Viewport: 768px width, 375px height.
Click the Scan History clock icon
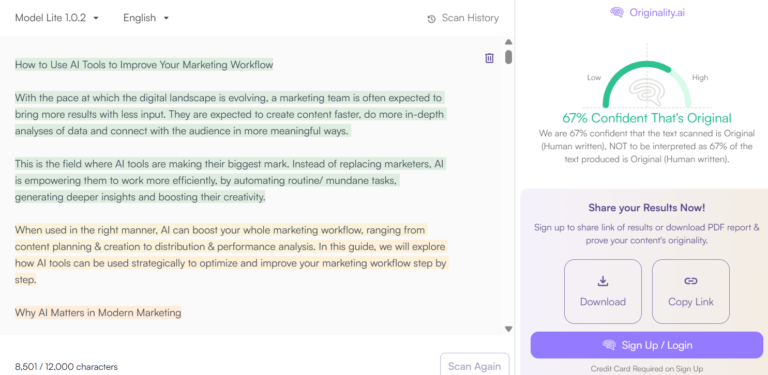click(432, 19)
